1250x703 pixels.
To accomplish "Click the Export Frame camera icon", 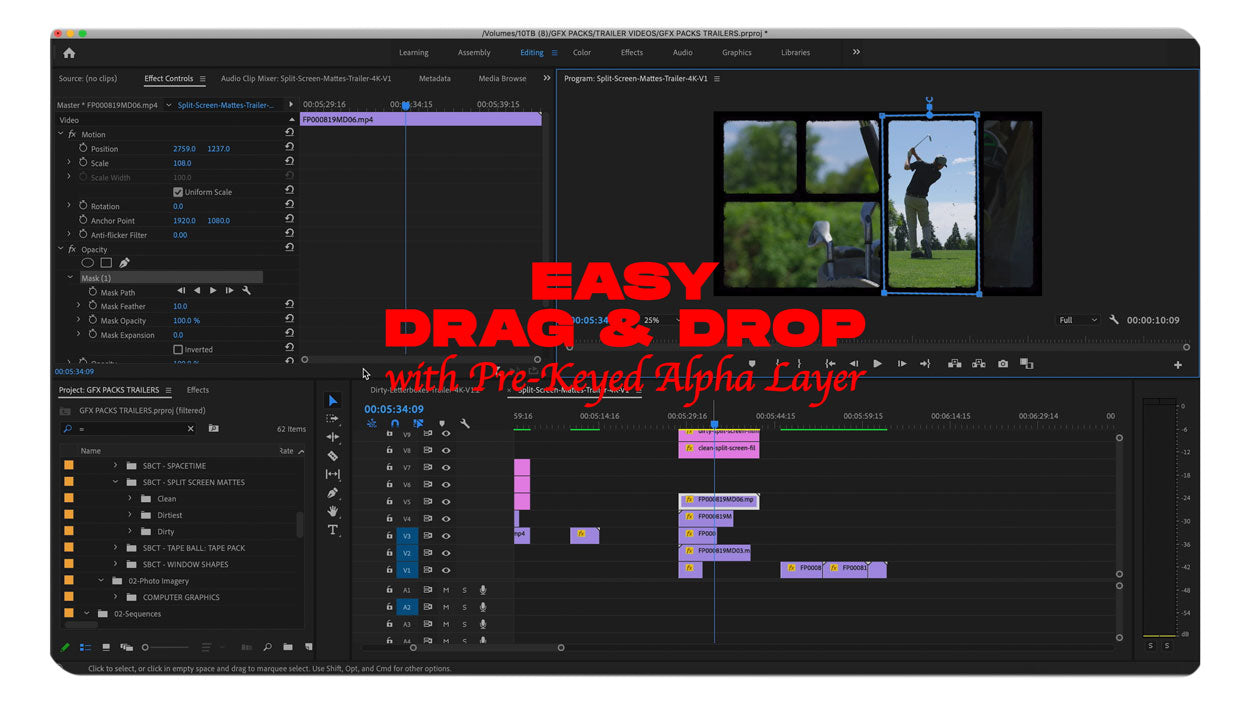I will click(1003, 364).
